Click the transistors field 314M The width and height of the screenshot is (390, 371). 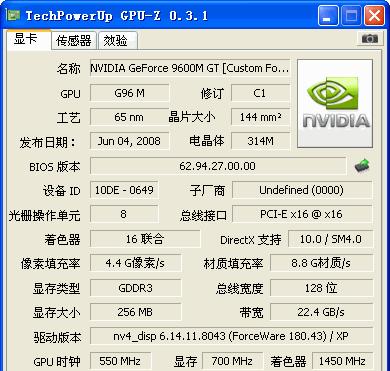pyautogui.click(x=260, y=141)
